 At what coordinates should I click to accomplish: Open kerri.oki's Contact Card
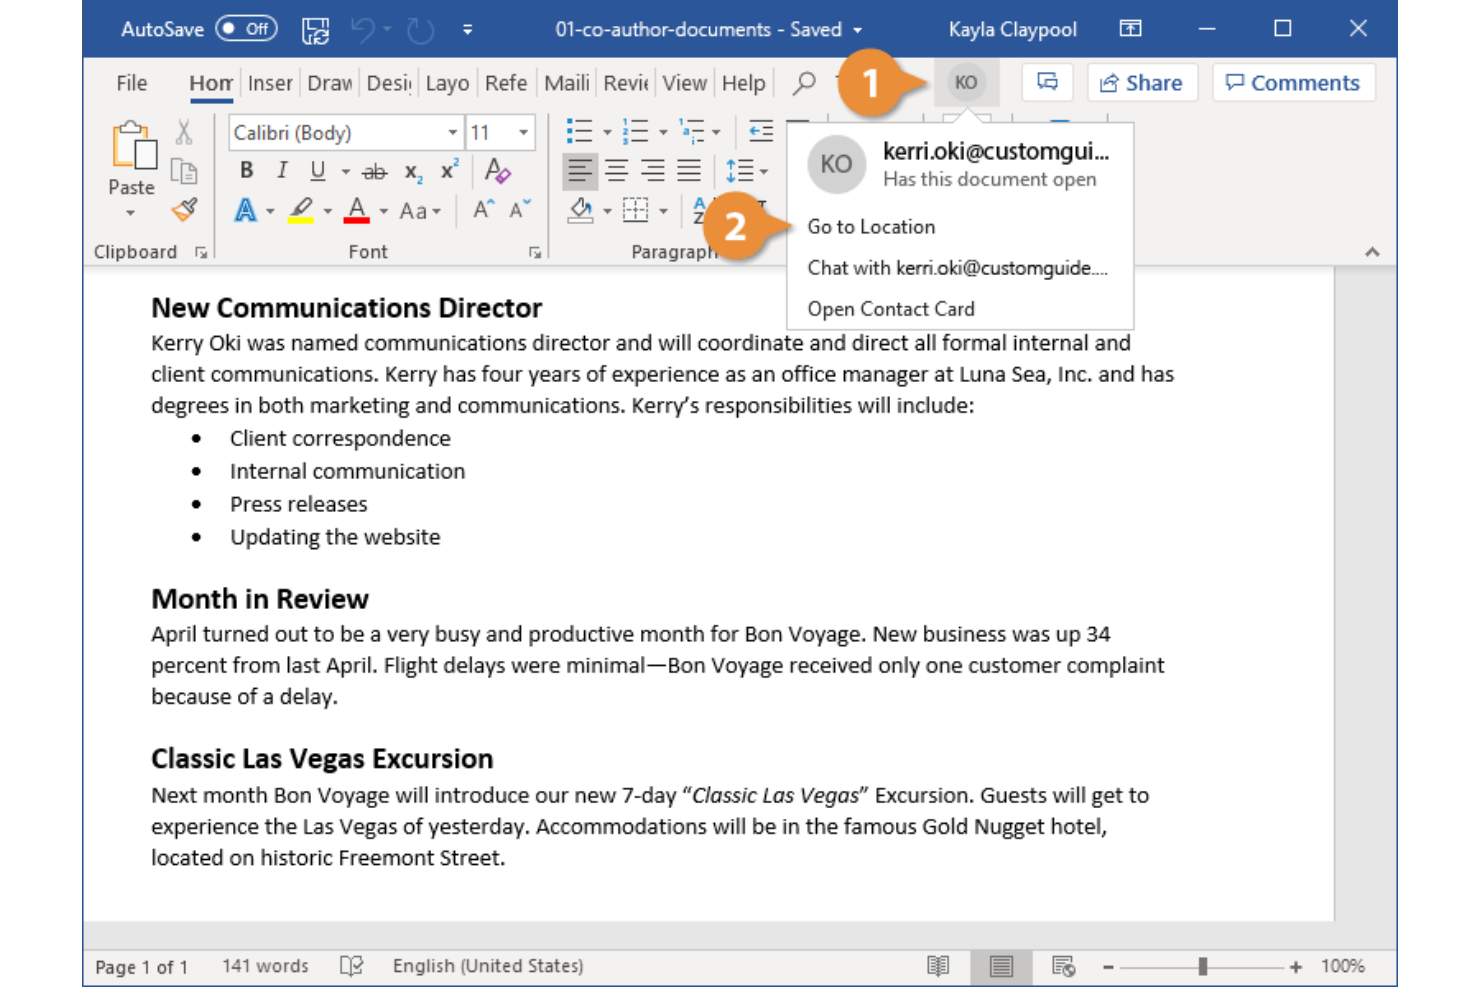pyautogui.click(x=890, y=308)
